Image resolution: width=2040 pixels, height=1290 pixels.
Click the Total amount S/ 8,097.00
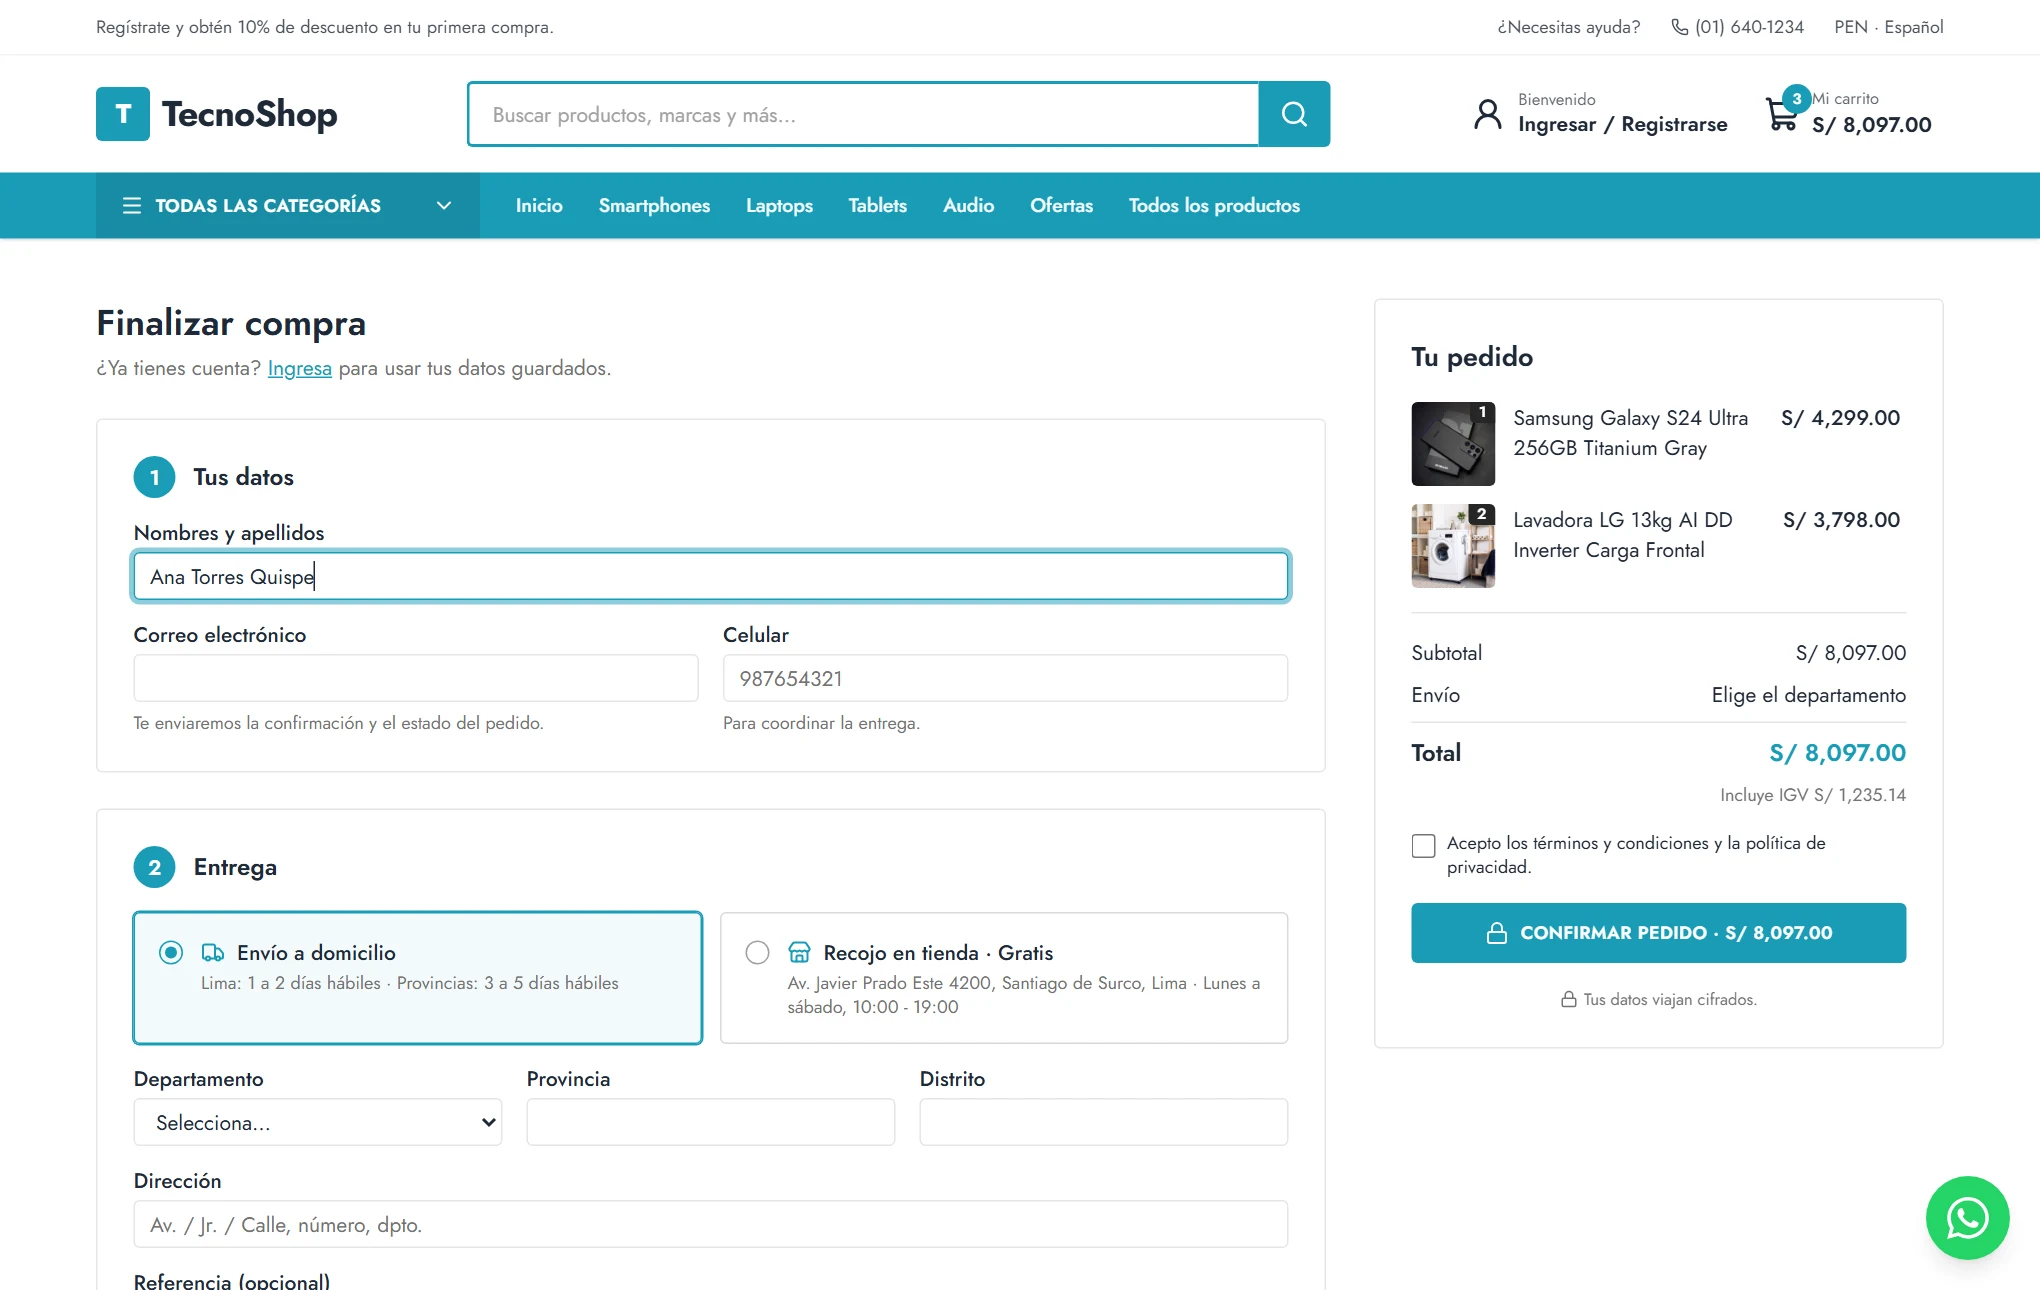pyautogui.click(x=1837, y=753)
